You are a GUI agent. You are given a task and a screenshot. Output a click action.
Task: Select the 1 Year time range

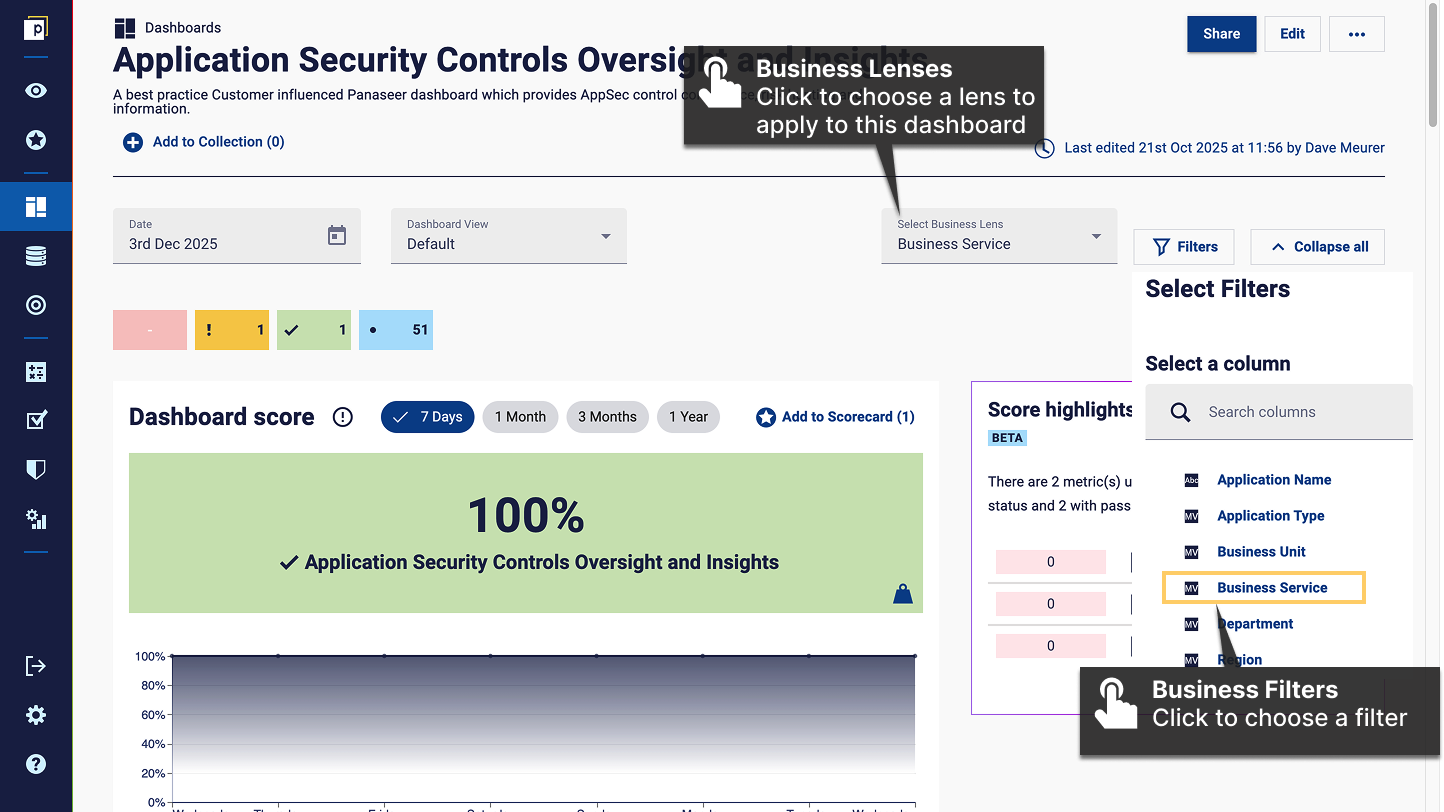[x=688, y=417]
